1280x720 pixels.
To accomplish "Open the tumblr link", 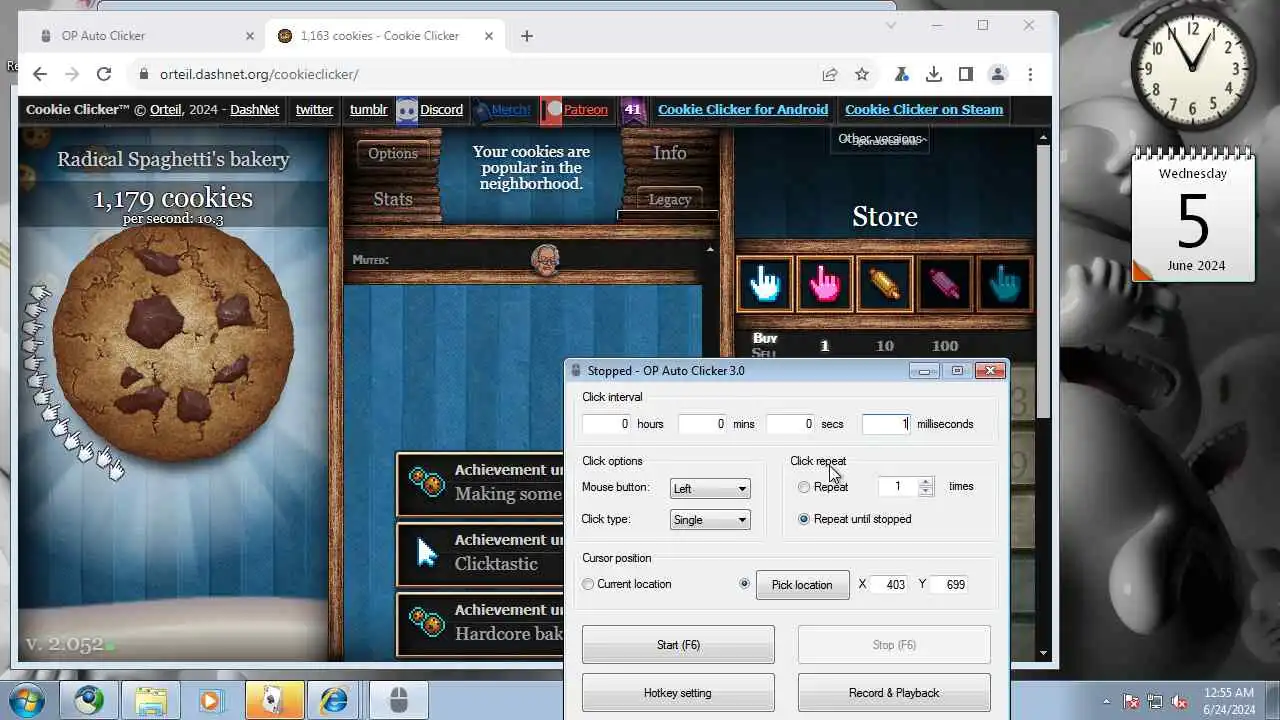I will coord(368,110).
